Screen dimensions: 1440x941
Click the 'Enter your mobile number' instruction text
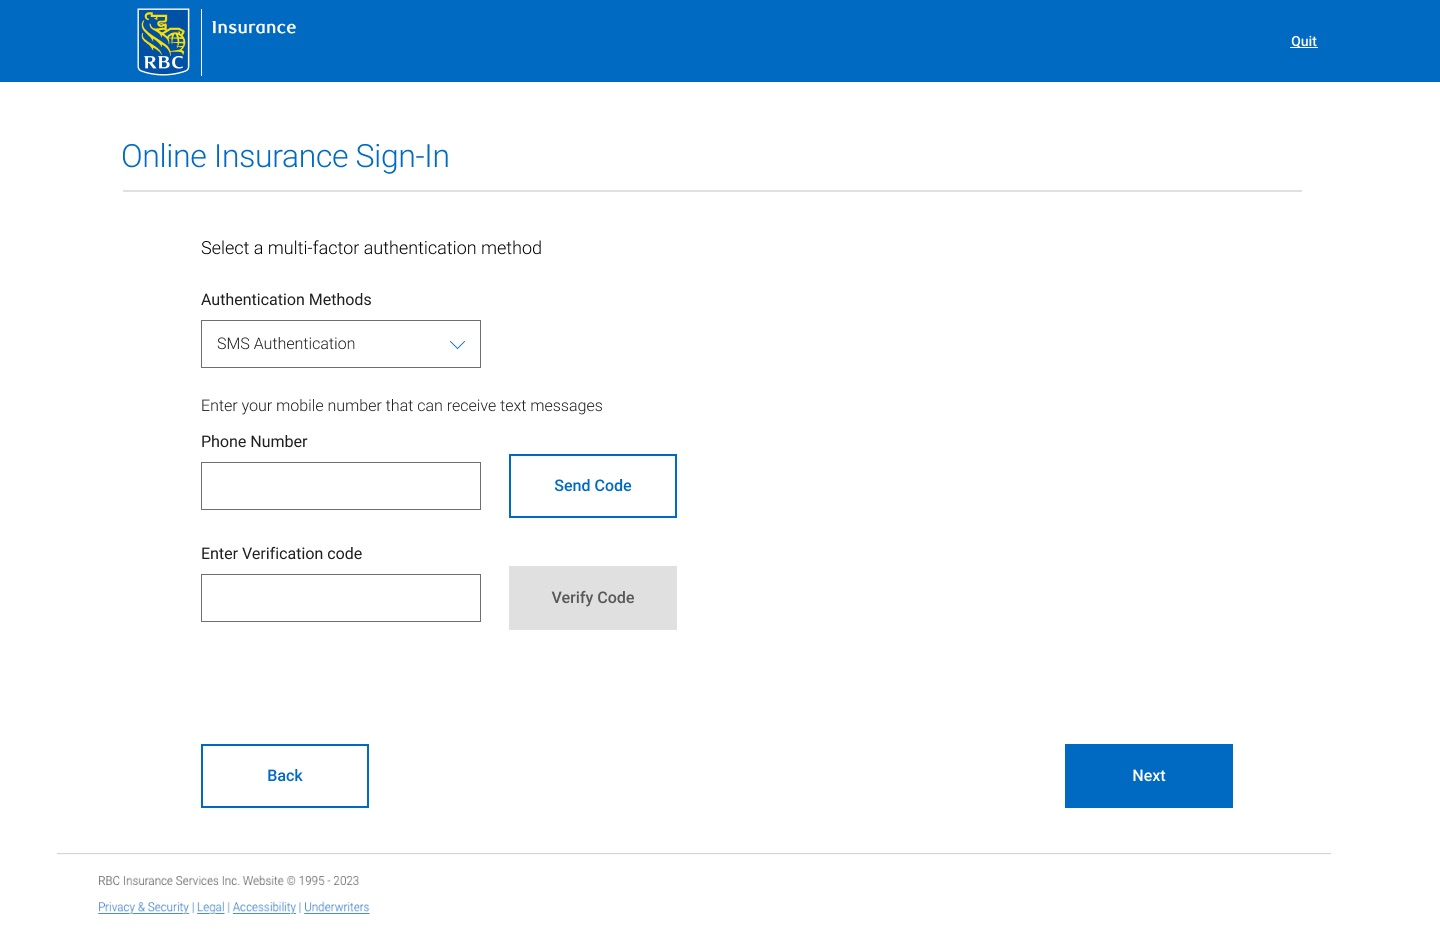click(x=402, y=405)
